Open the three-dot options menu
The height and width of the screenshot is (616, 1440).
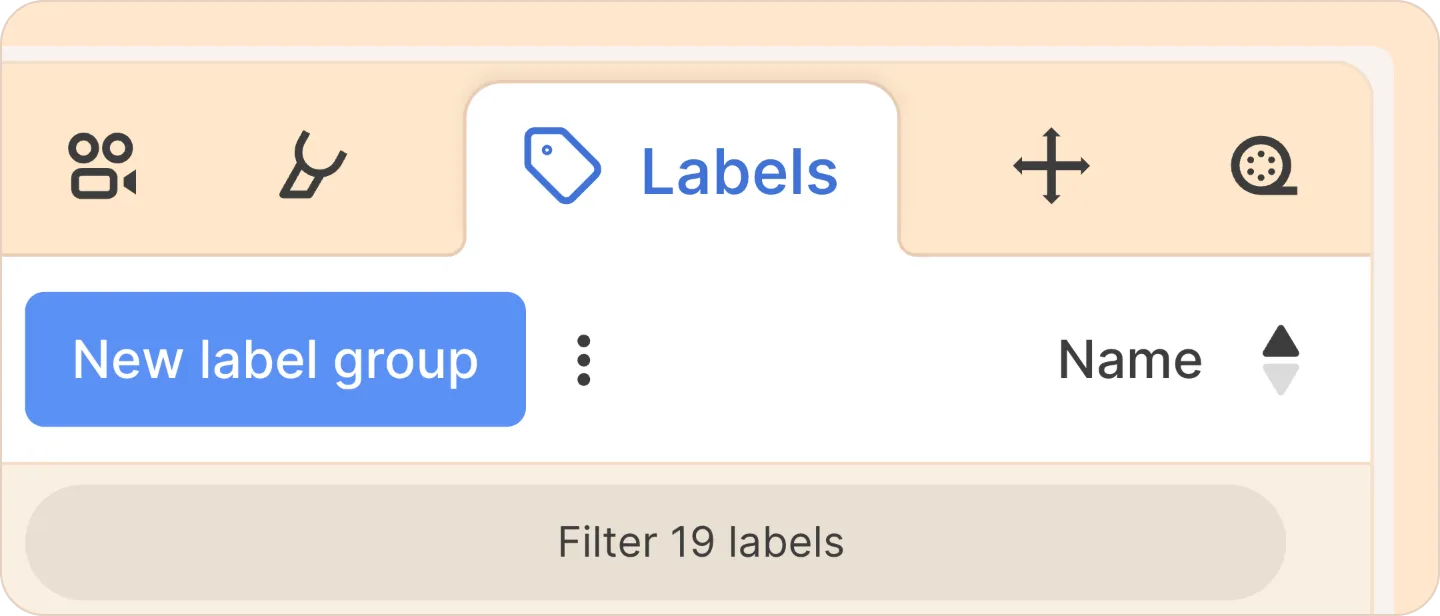pyautogui.click(x=583, y=360)
